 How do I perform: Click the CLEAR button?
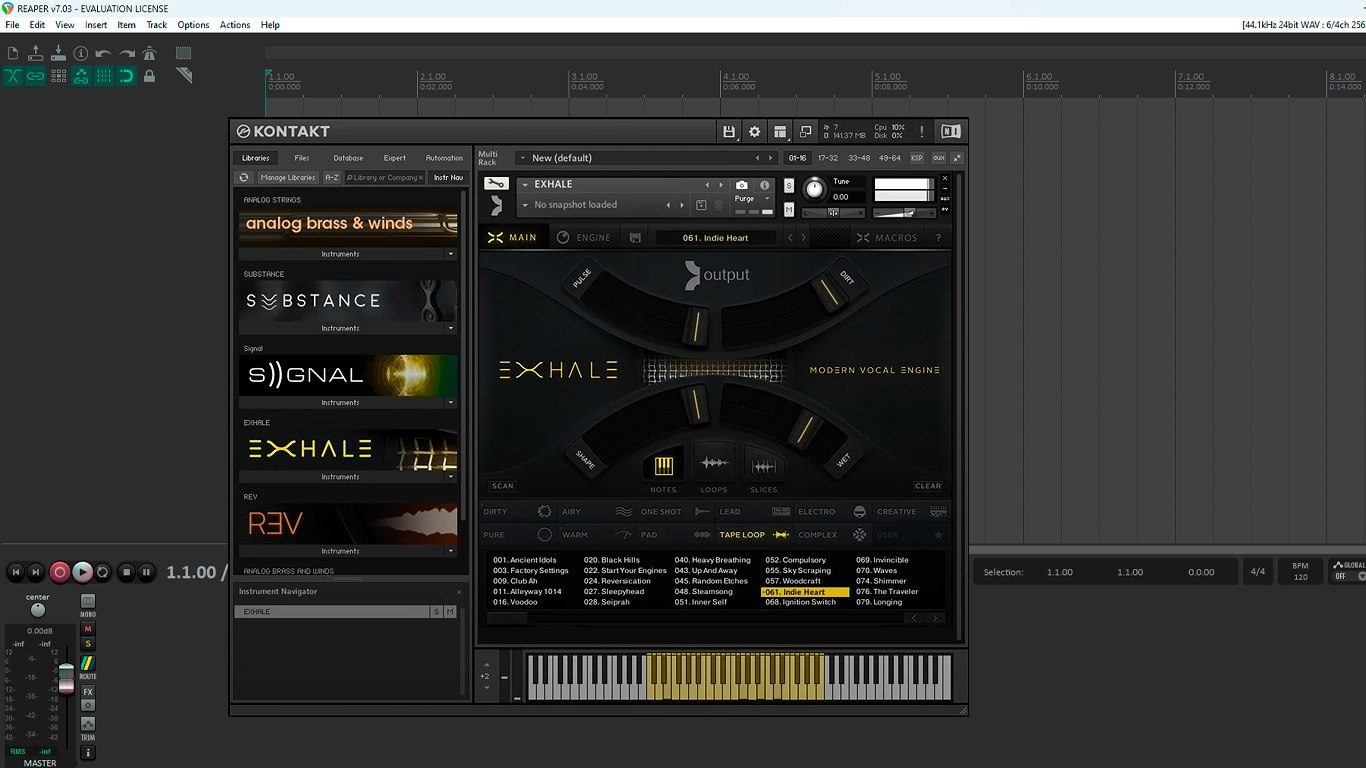pos(928,486)
